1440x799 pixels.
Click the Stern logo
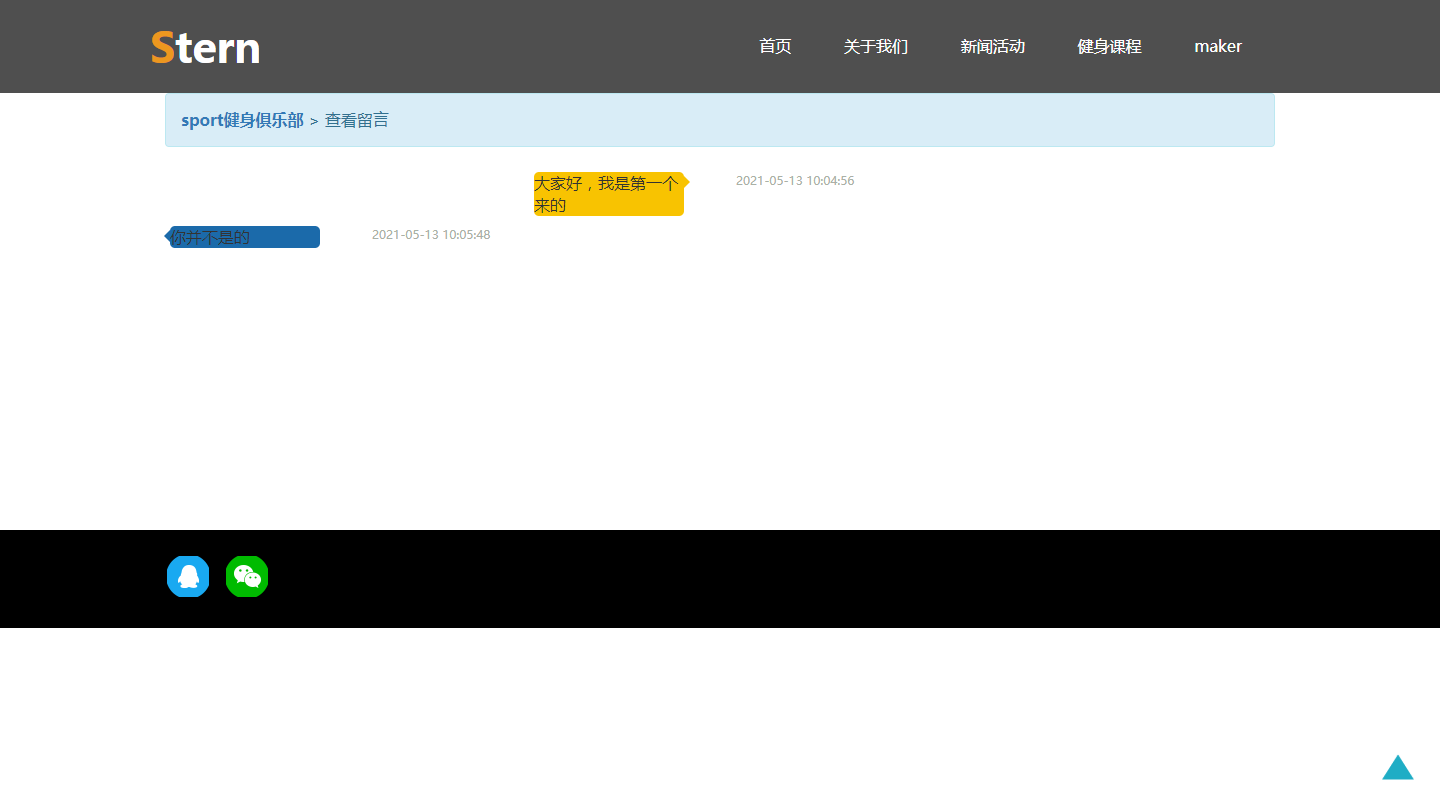[x=206, y=47]
